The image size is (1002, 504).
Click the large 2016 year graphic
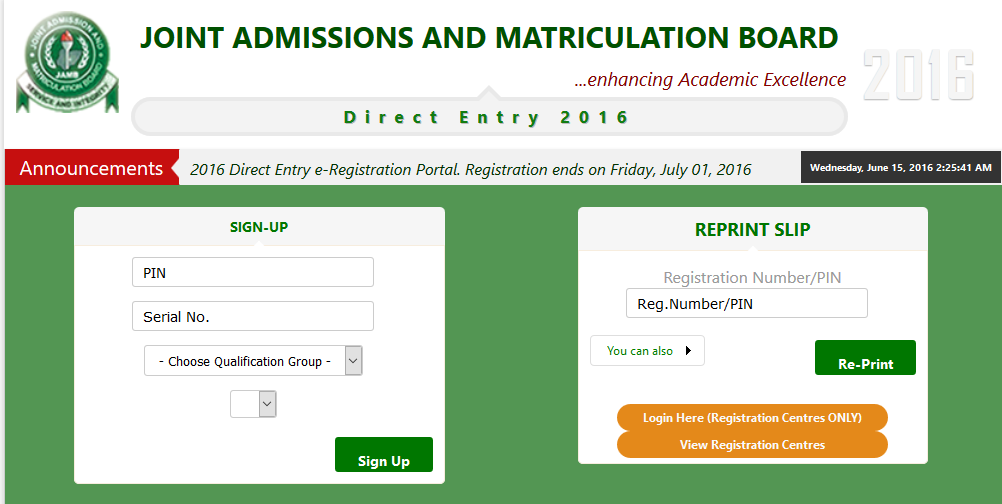coord(919,75)
